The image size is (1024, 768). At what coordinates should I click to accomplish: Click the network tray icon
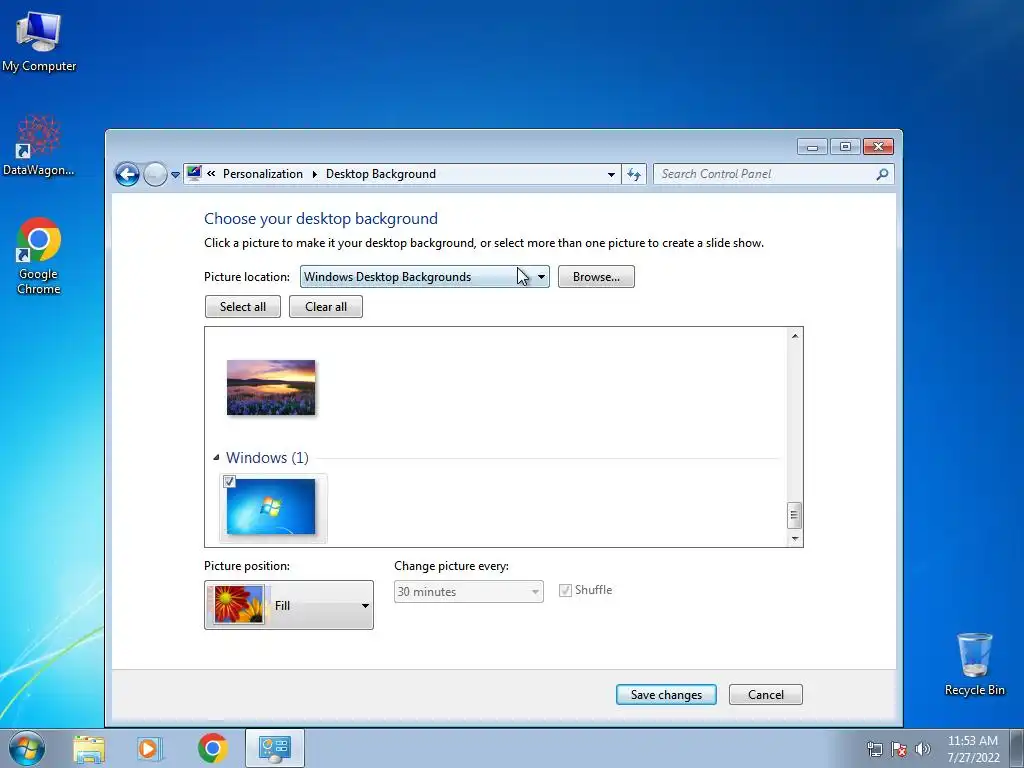coord(874,749)
